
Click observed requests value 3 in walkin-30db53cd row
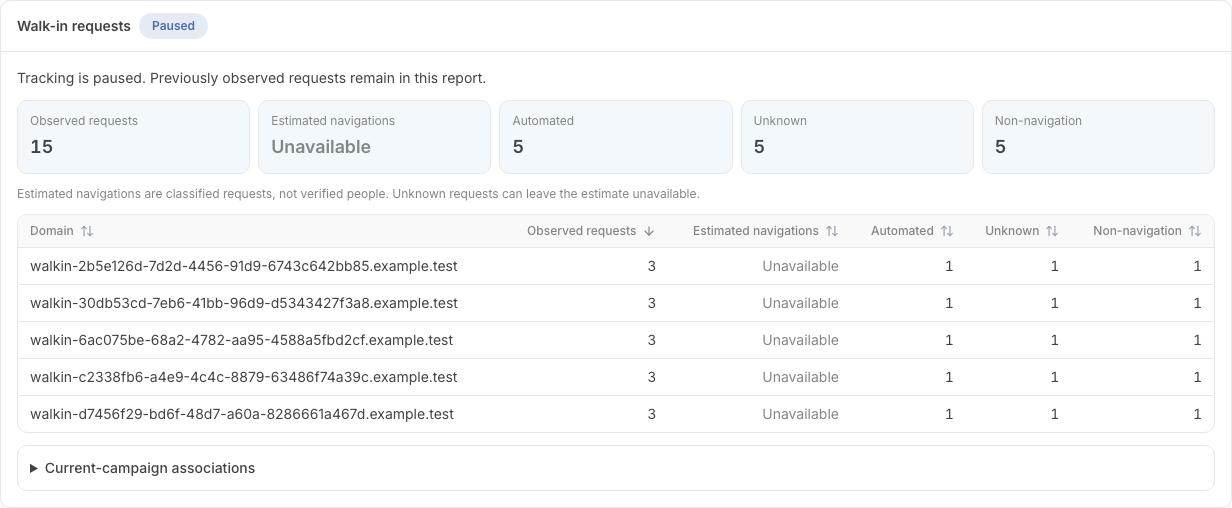(x=652, y=303)
